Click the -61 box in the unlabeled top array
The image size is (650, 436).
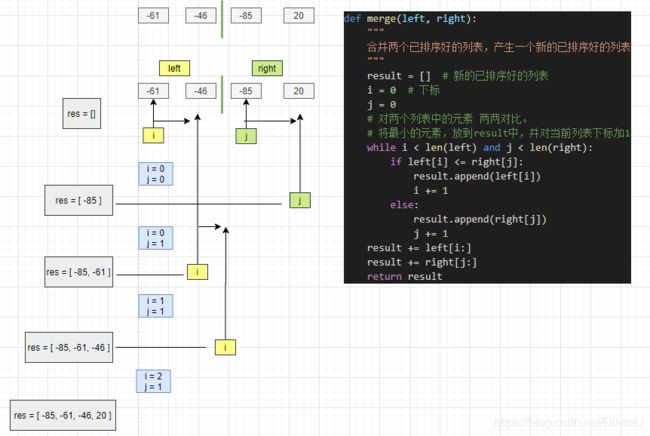[153, 16]
